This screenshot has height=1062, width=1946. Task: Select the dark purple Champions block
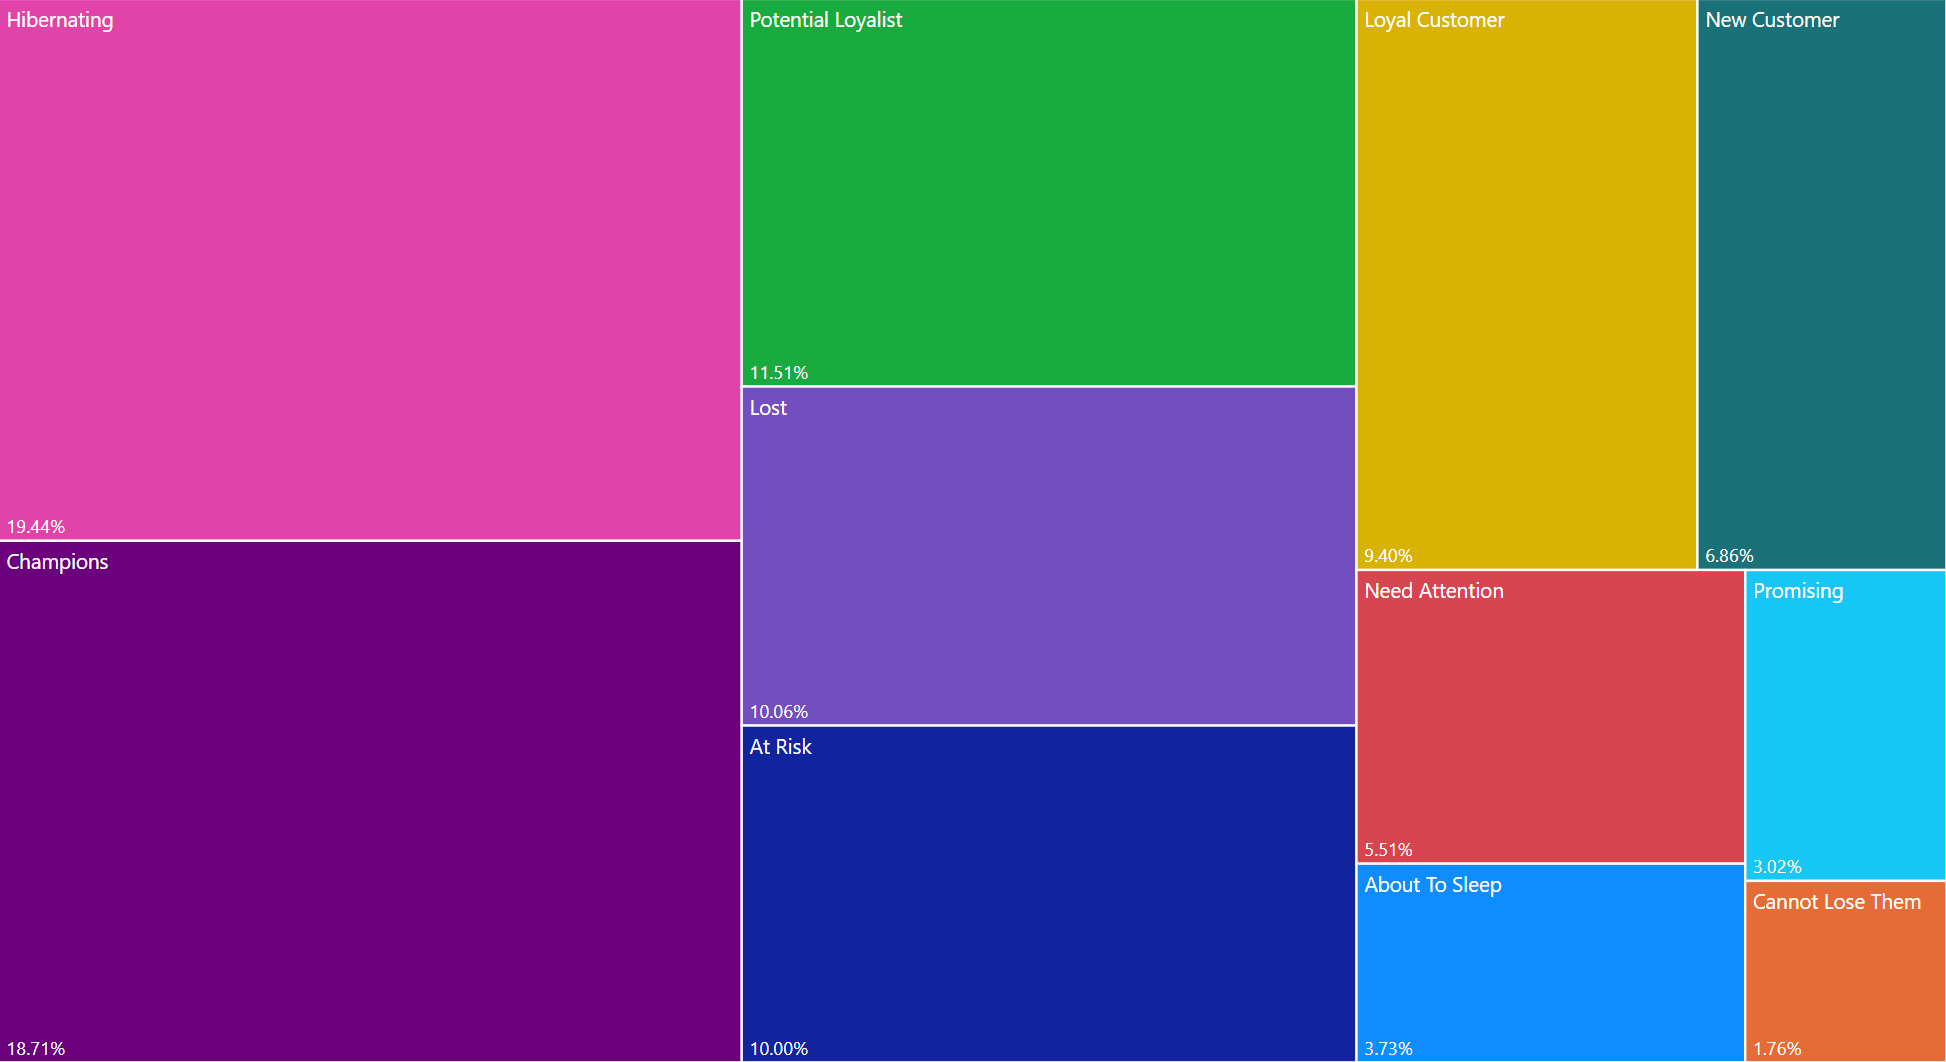click(x=370, y=801)
